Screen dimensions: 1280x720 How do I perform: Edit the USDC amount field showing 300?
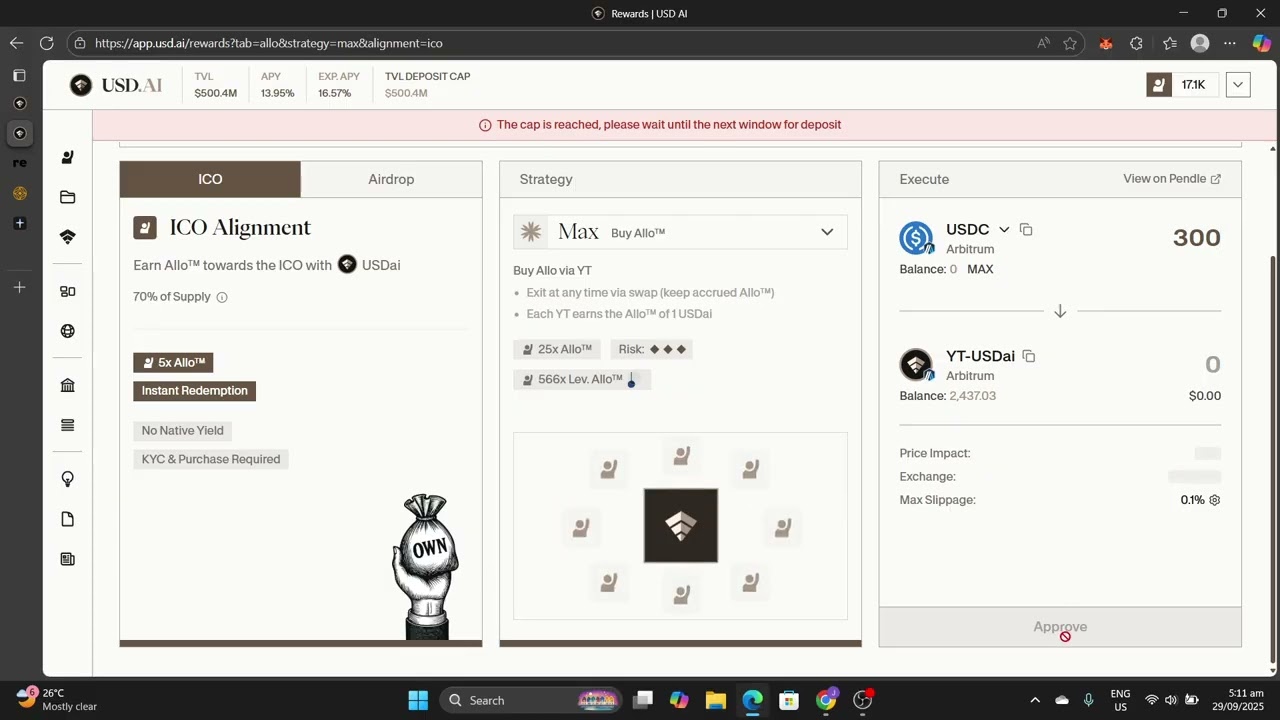[x=1196, y=237]
